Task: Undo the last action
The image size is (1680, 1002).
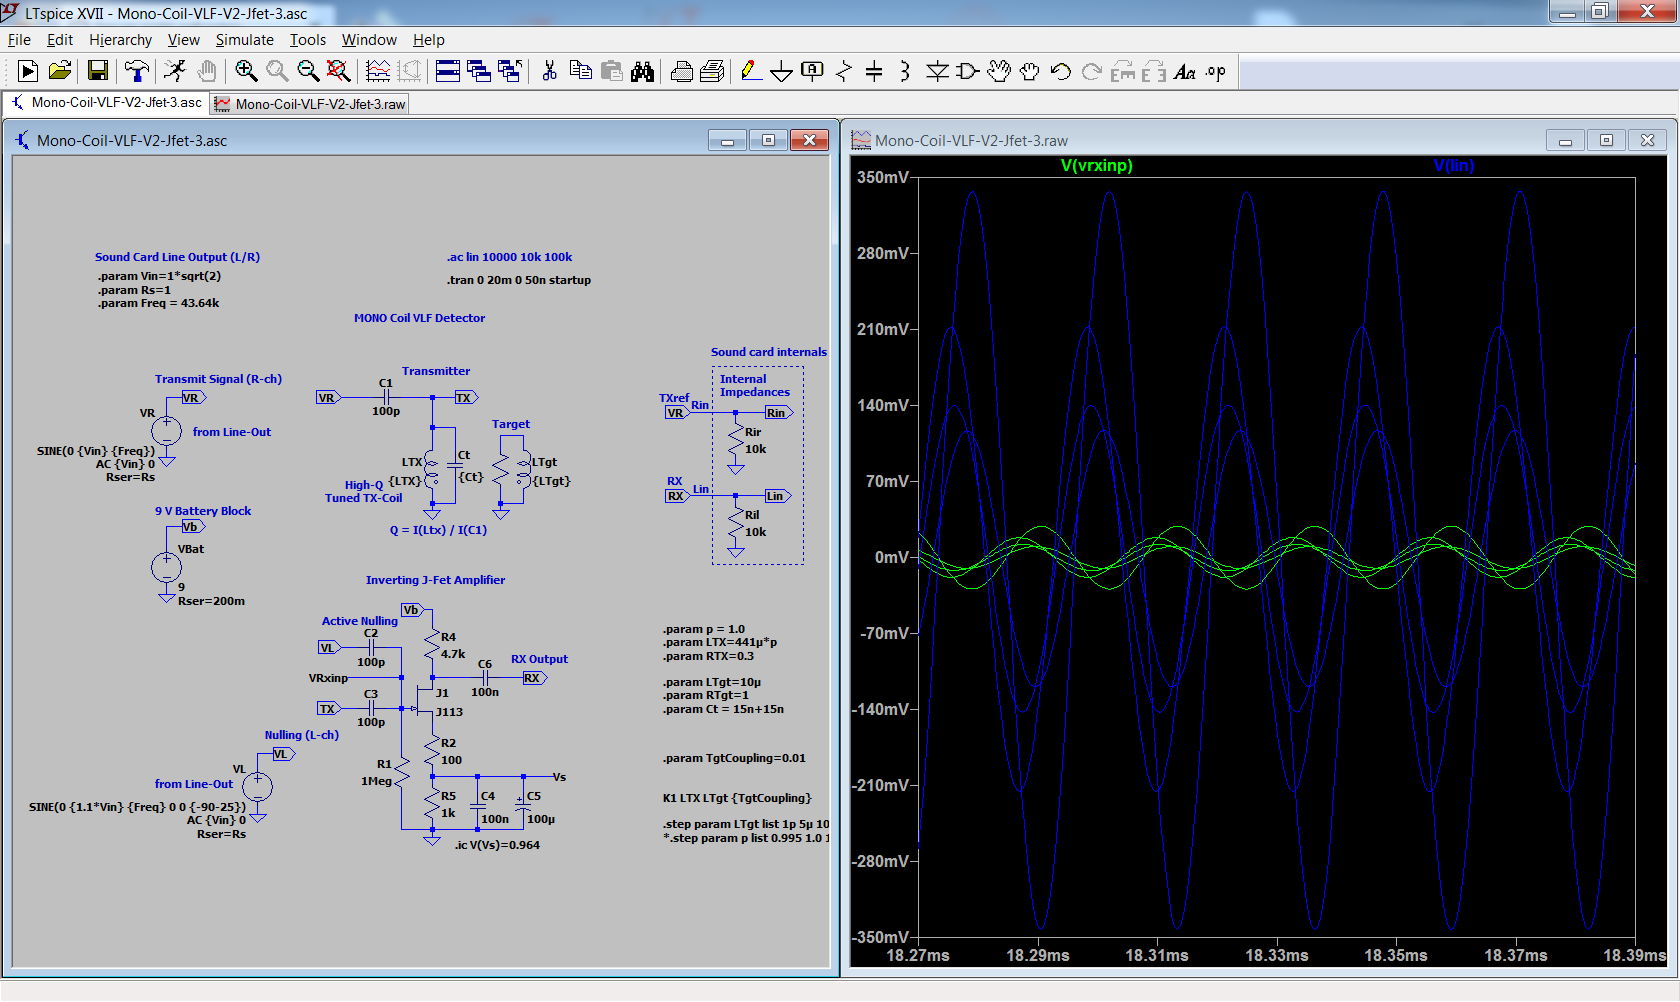Action: (1059, 71)
